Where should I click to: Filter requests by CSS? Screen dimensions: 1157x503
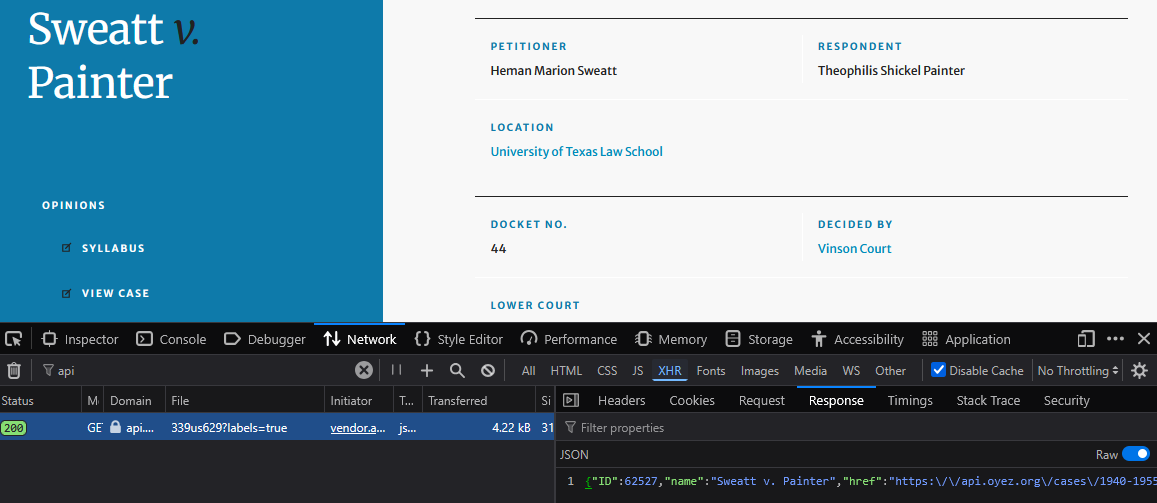pyautogui.click(x=607, y=371)
